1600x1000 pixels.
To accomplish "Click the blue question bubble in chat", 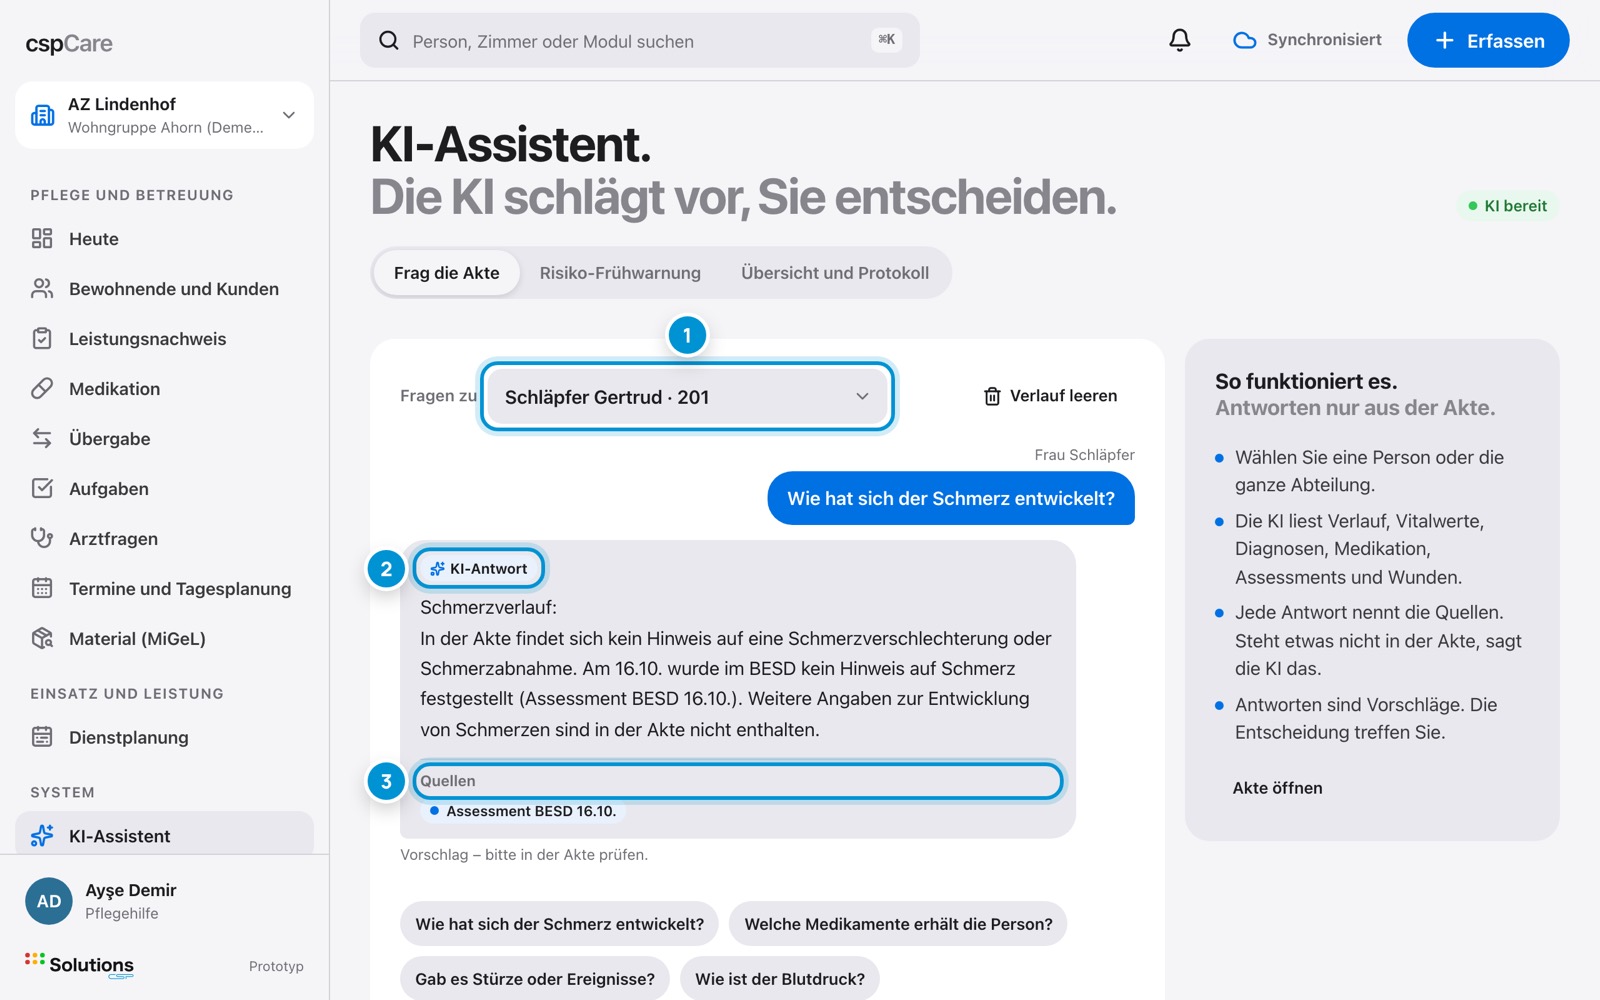I will click(x=951, y=498).
